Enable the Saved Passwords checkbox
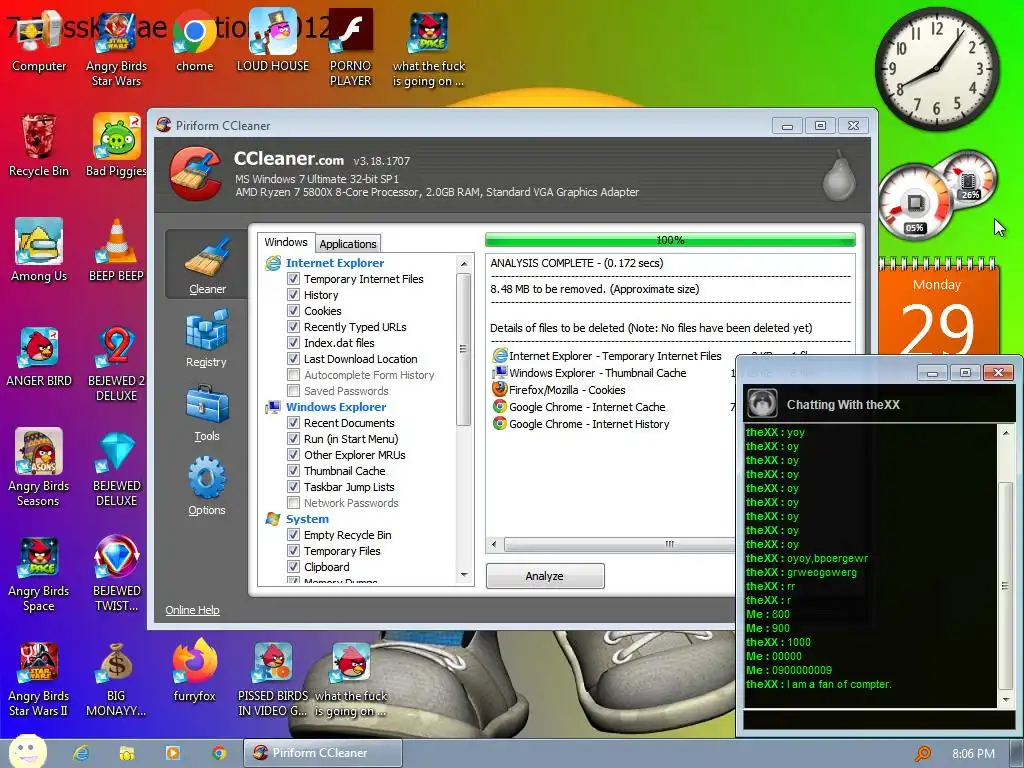The image size is (1024, 768). click(x=293, y=391)
